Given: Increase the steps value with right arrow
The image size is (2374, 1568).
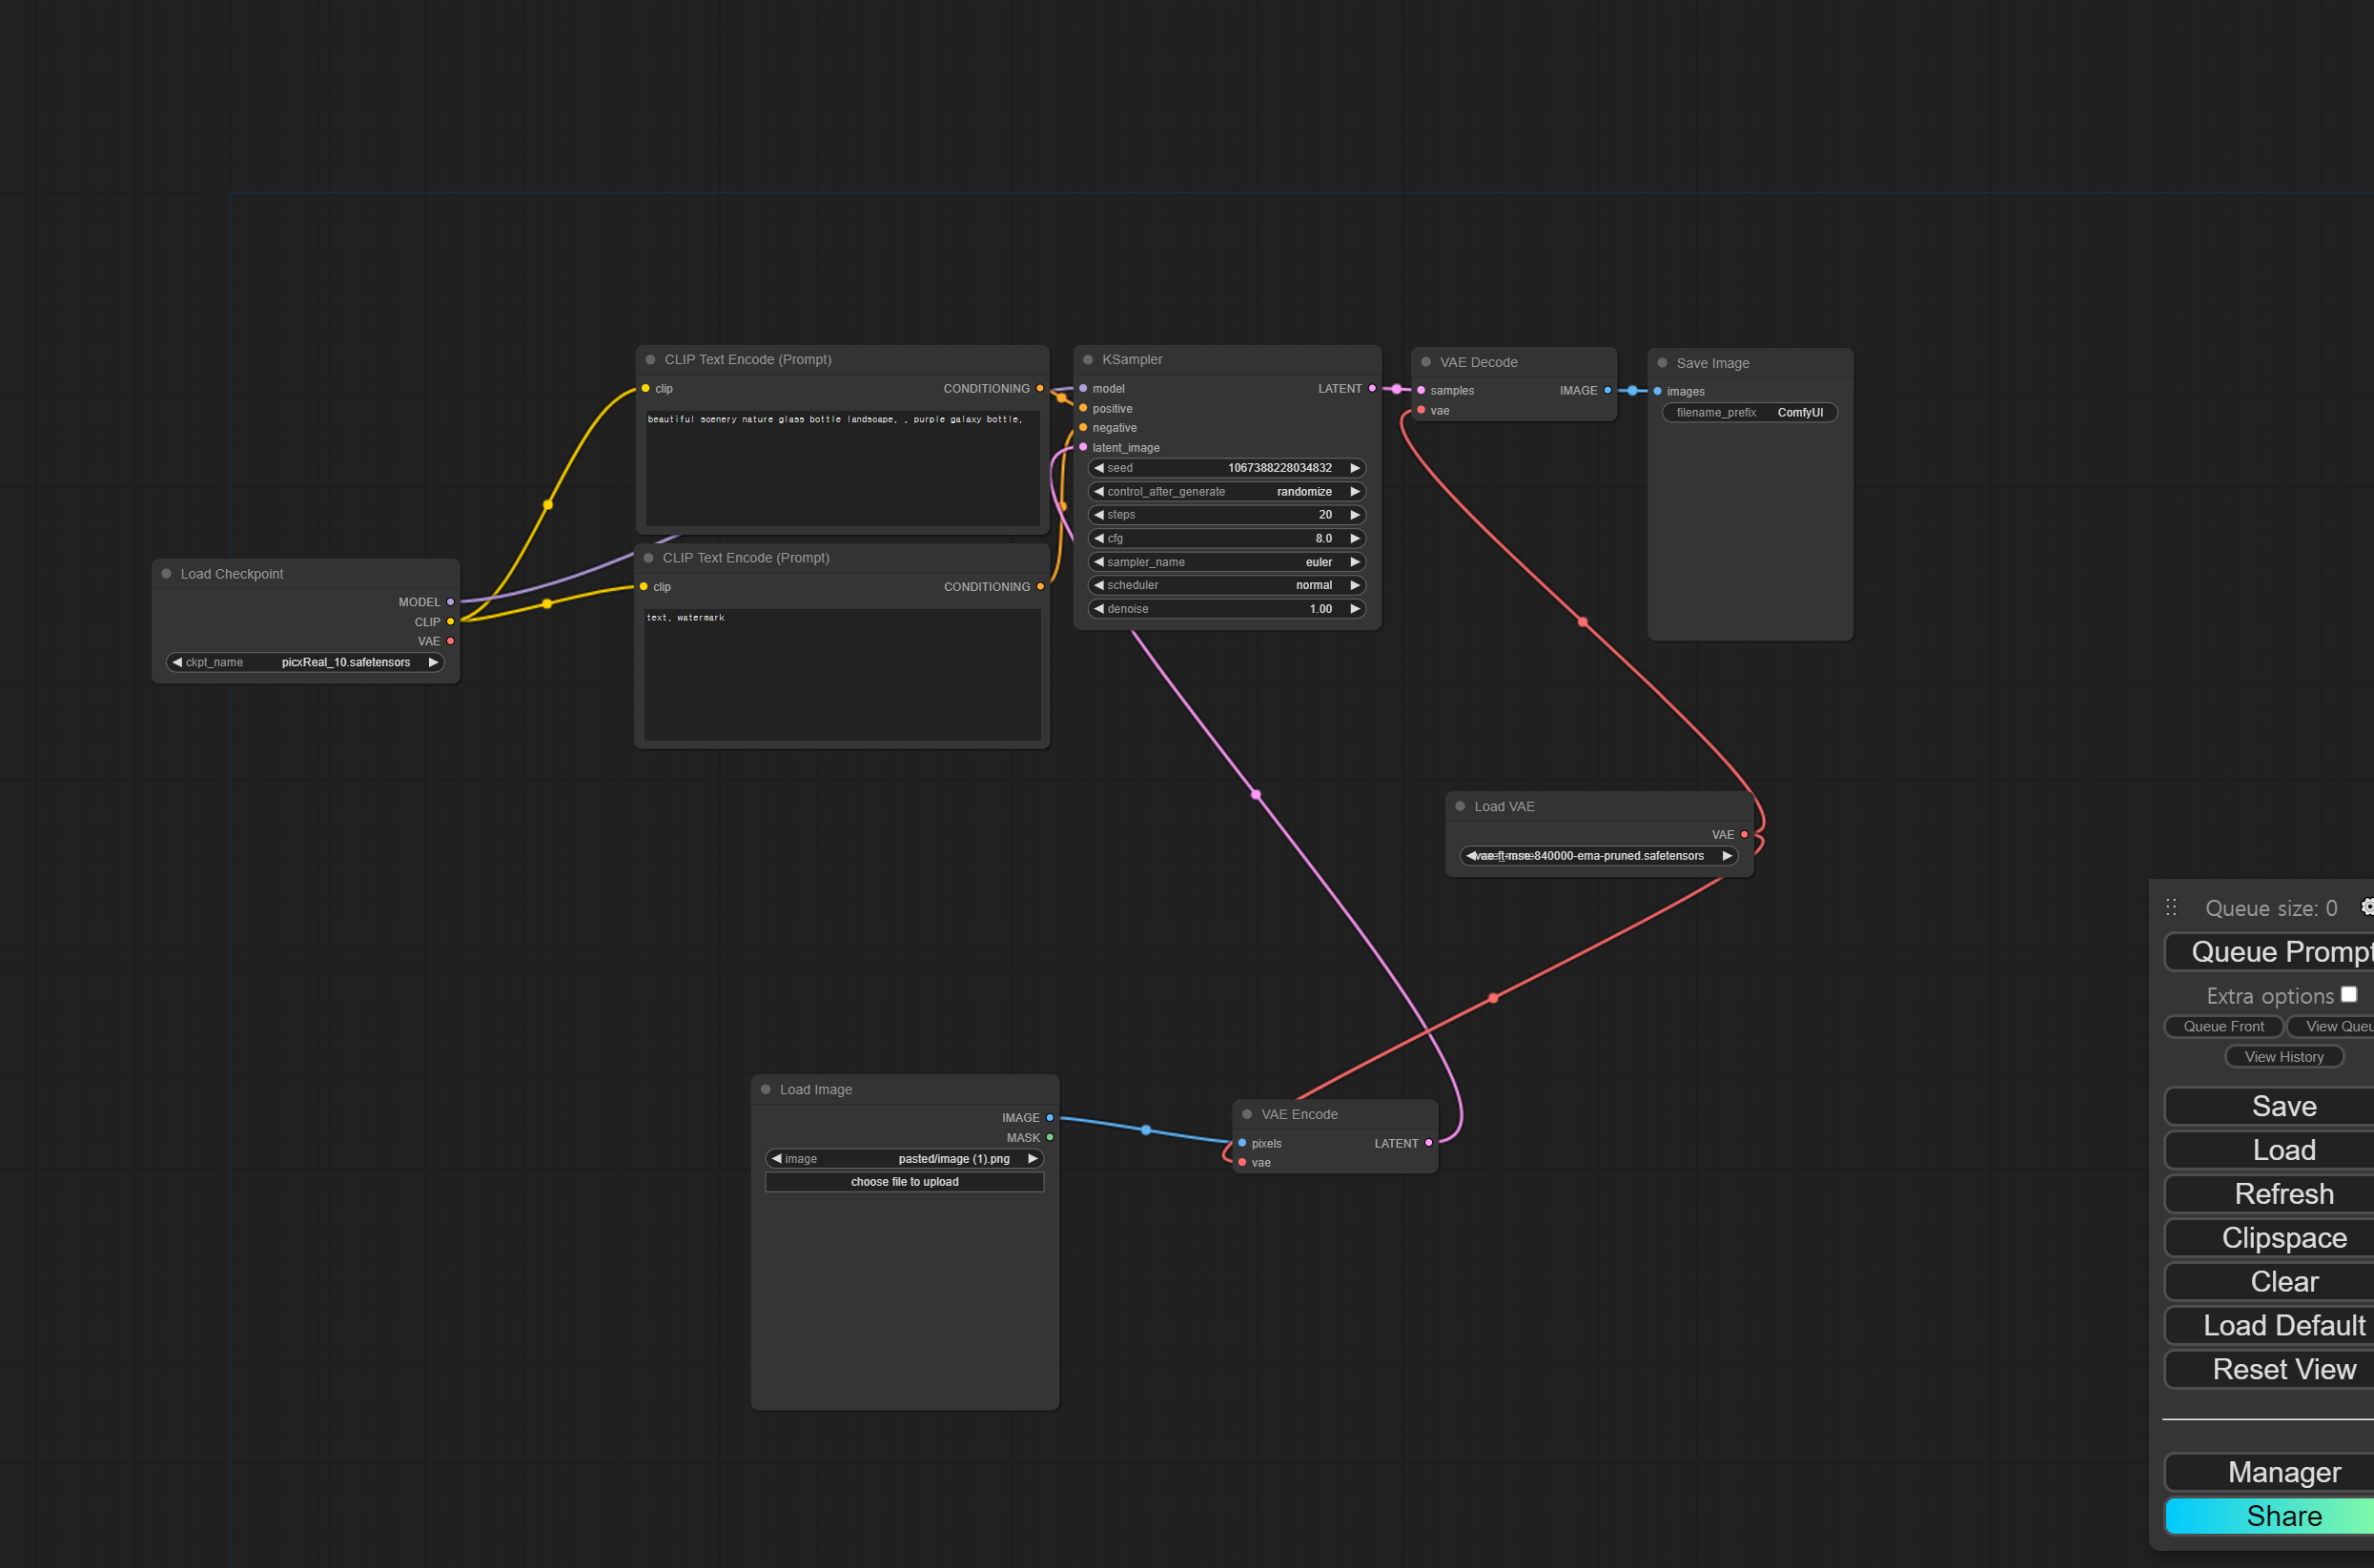Looking at the screenshot, I should (x=1355, y=515).
